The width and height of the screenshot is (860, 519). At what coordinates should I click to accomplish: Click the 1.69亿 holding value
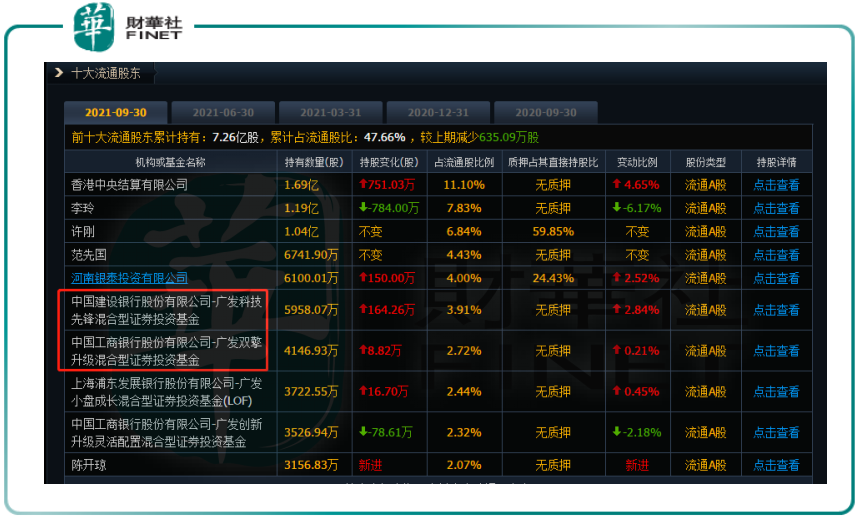(301, 185)
